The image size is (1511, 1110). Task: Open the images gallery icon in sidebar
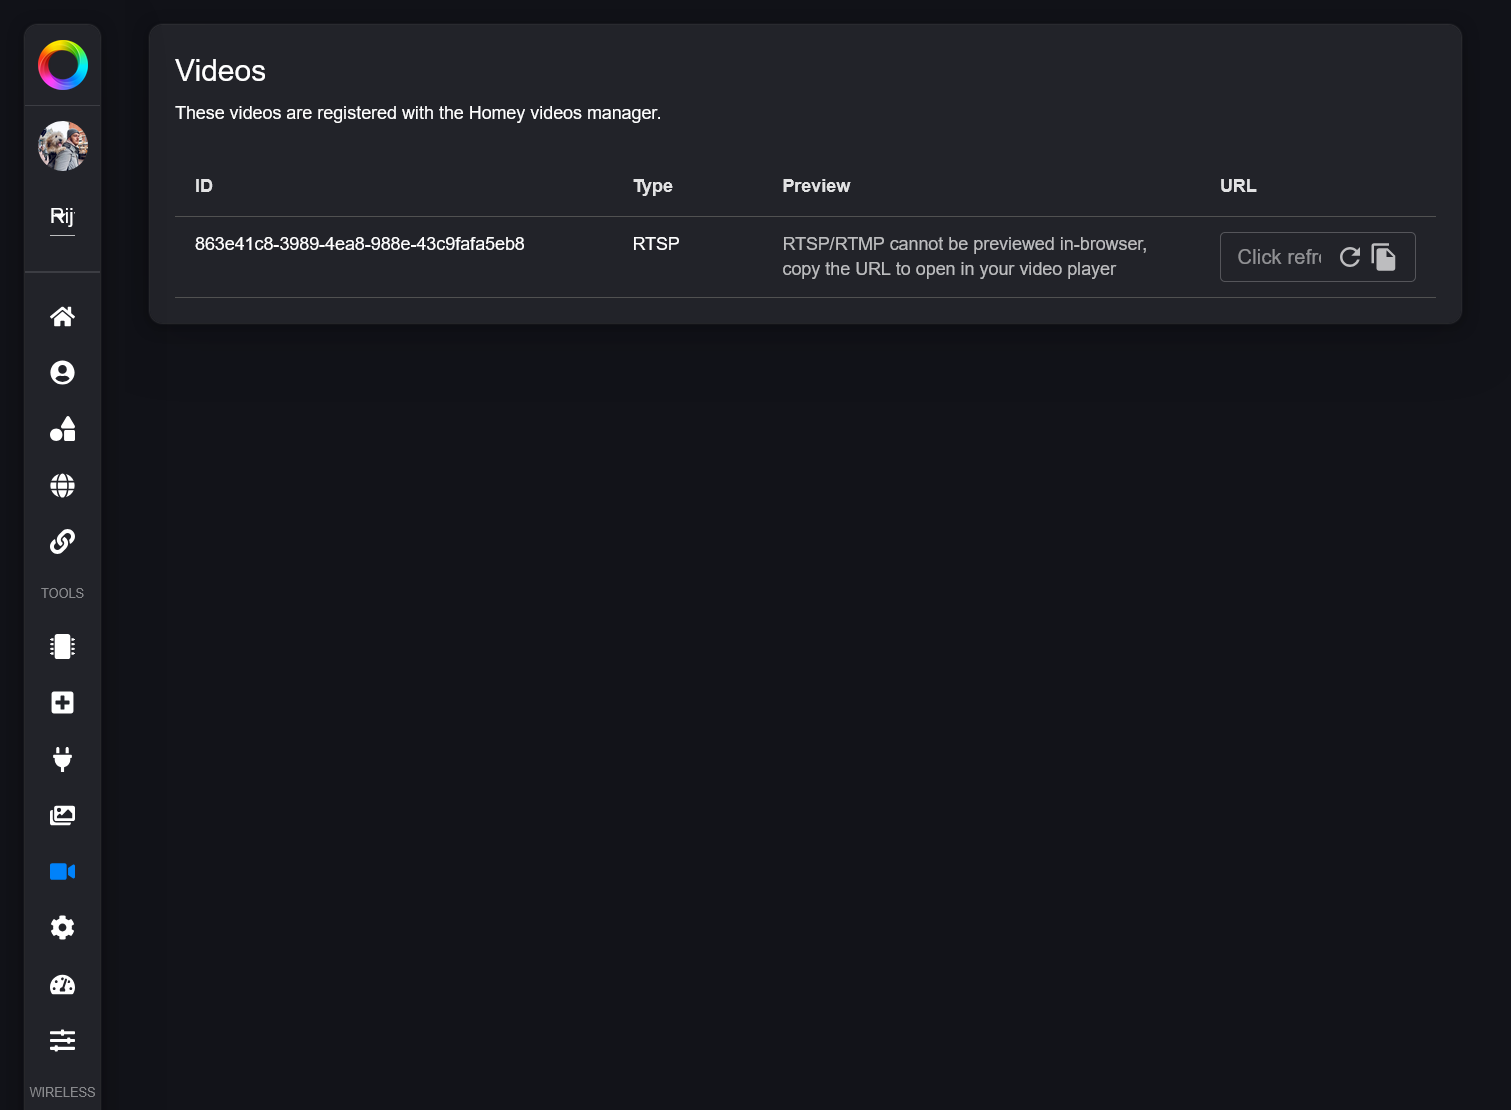coord(62,816)
